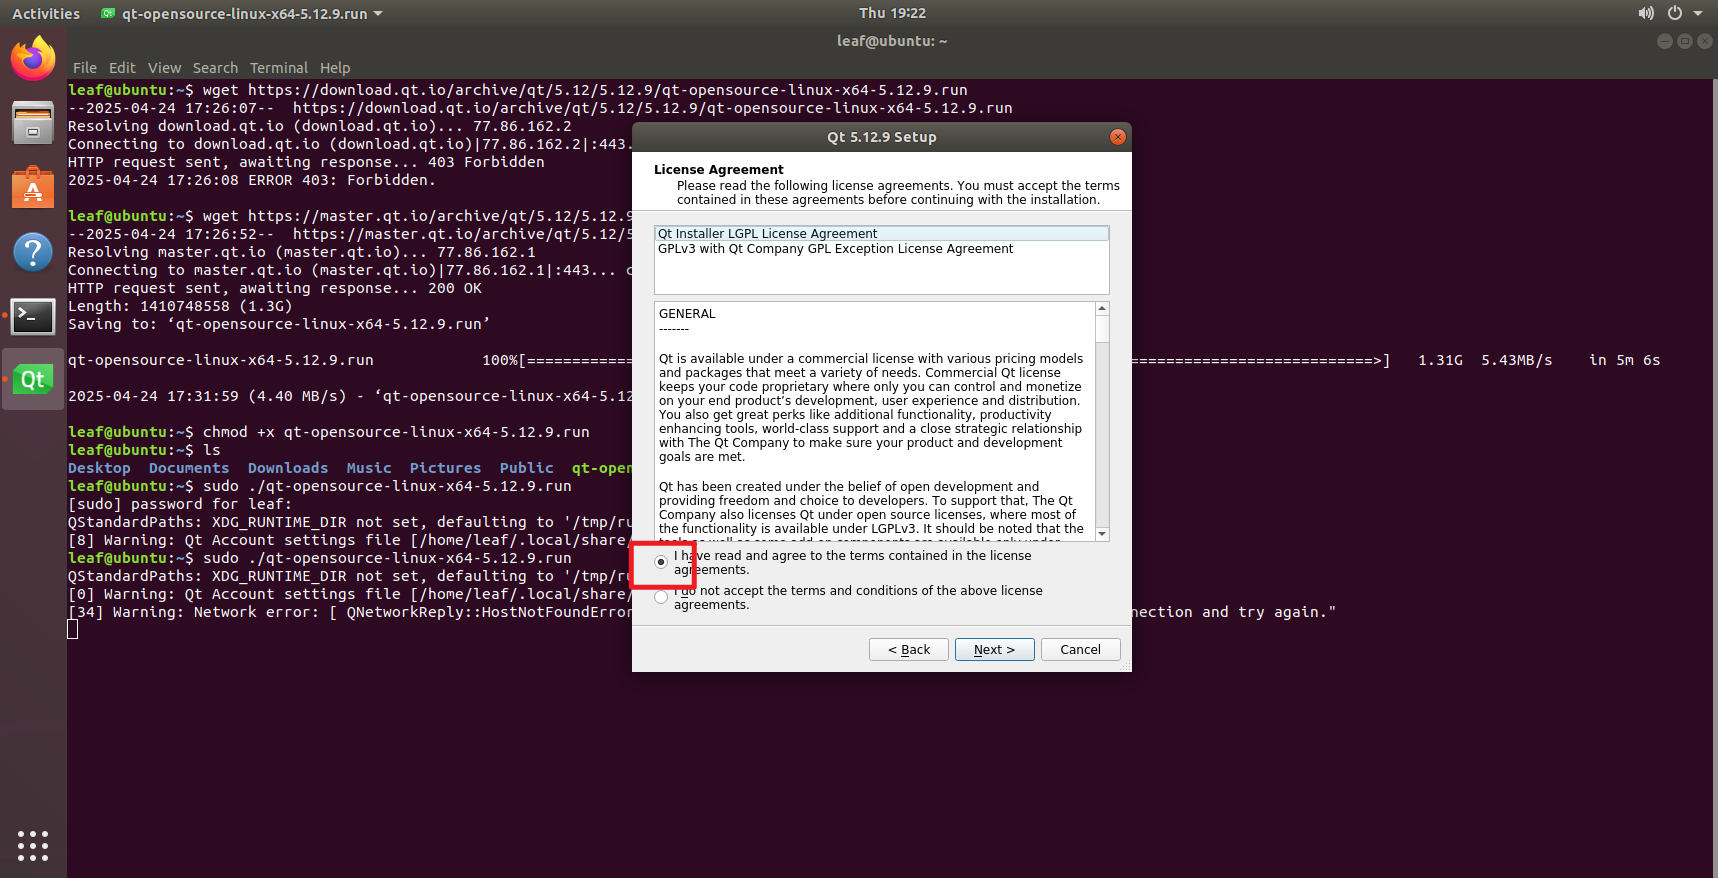The height and width of the screenshot is (878, 1718).
Task: Click 'Pictures' folder name in terminal output
Action: click(x=445, y=468)
